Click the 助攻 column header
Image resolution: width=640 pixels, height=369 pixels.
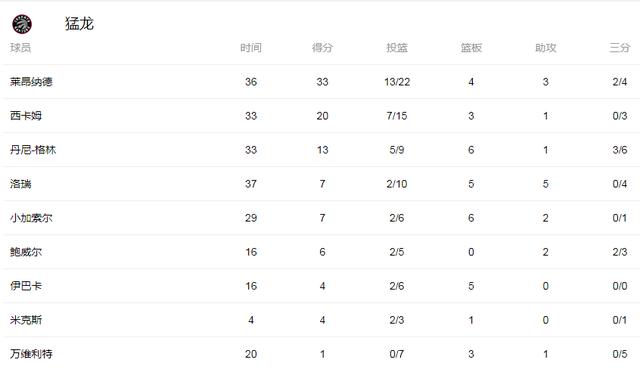click(545, 48)
